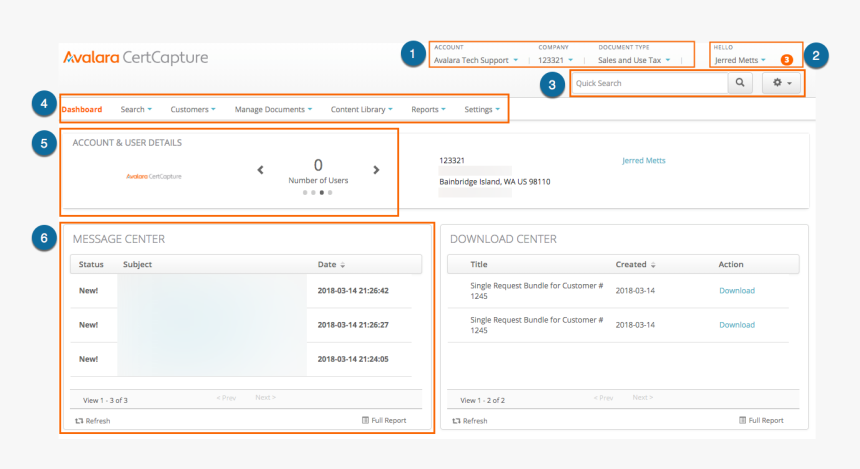Click into the Quick Search field
Image resolution: width=860 pixels, height=469 pixels.
click(650, 83)
